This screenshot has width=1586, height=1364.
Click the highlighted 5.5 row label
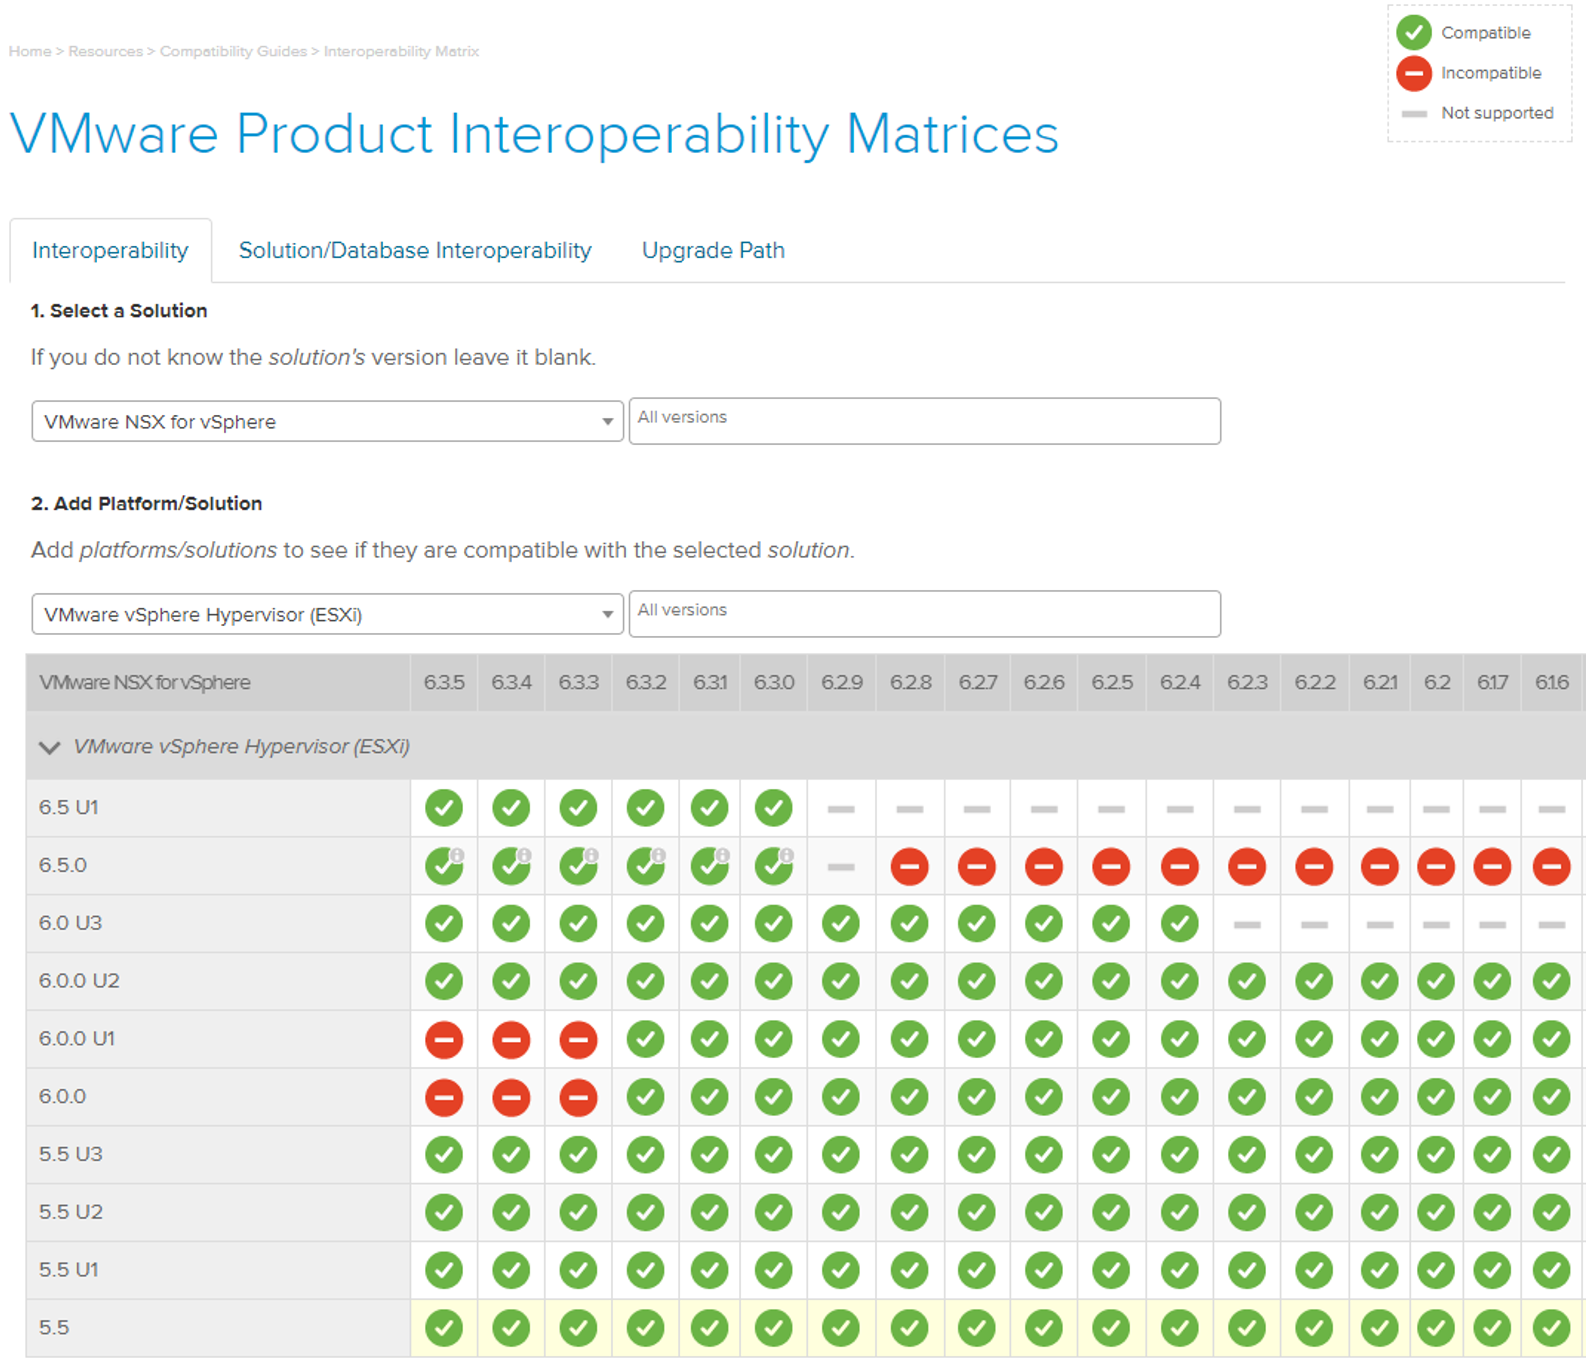coord(54,1328)
